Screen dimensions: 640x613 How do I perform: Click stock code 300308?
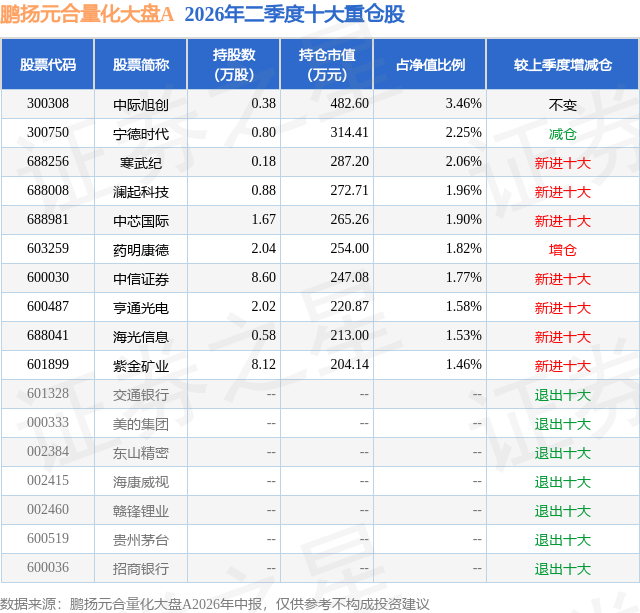(48, 104)
